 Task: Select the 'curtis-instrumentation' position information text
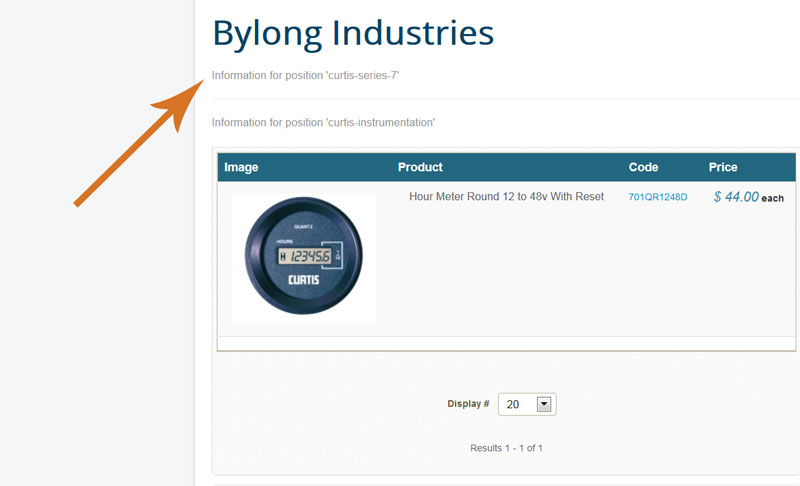(x=323, y=122)
